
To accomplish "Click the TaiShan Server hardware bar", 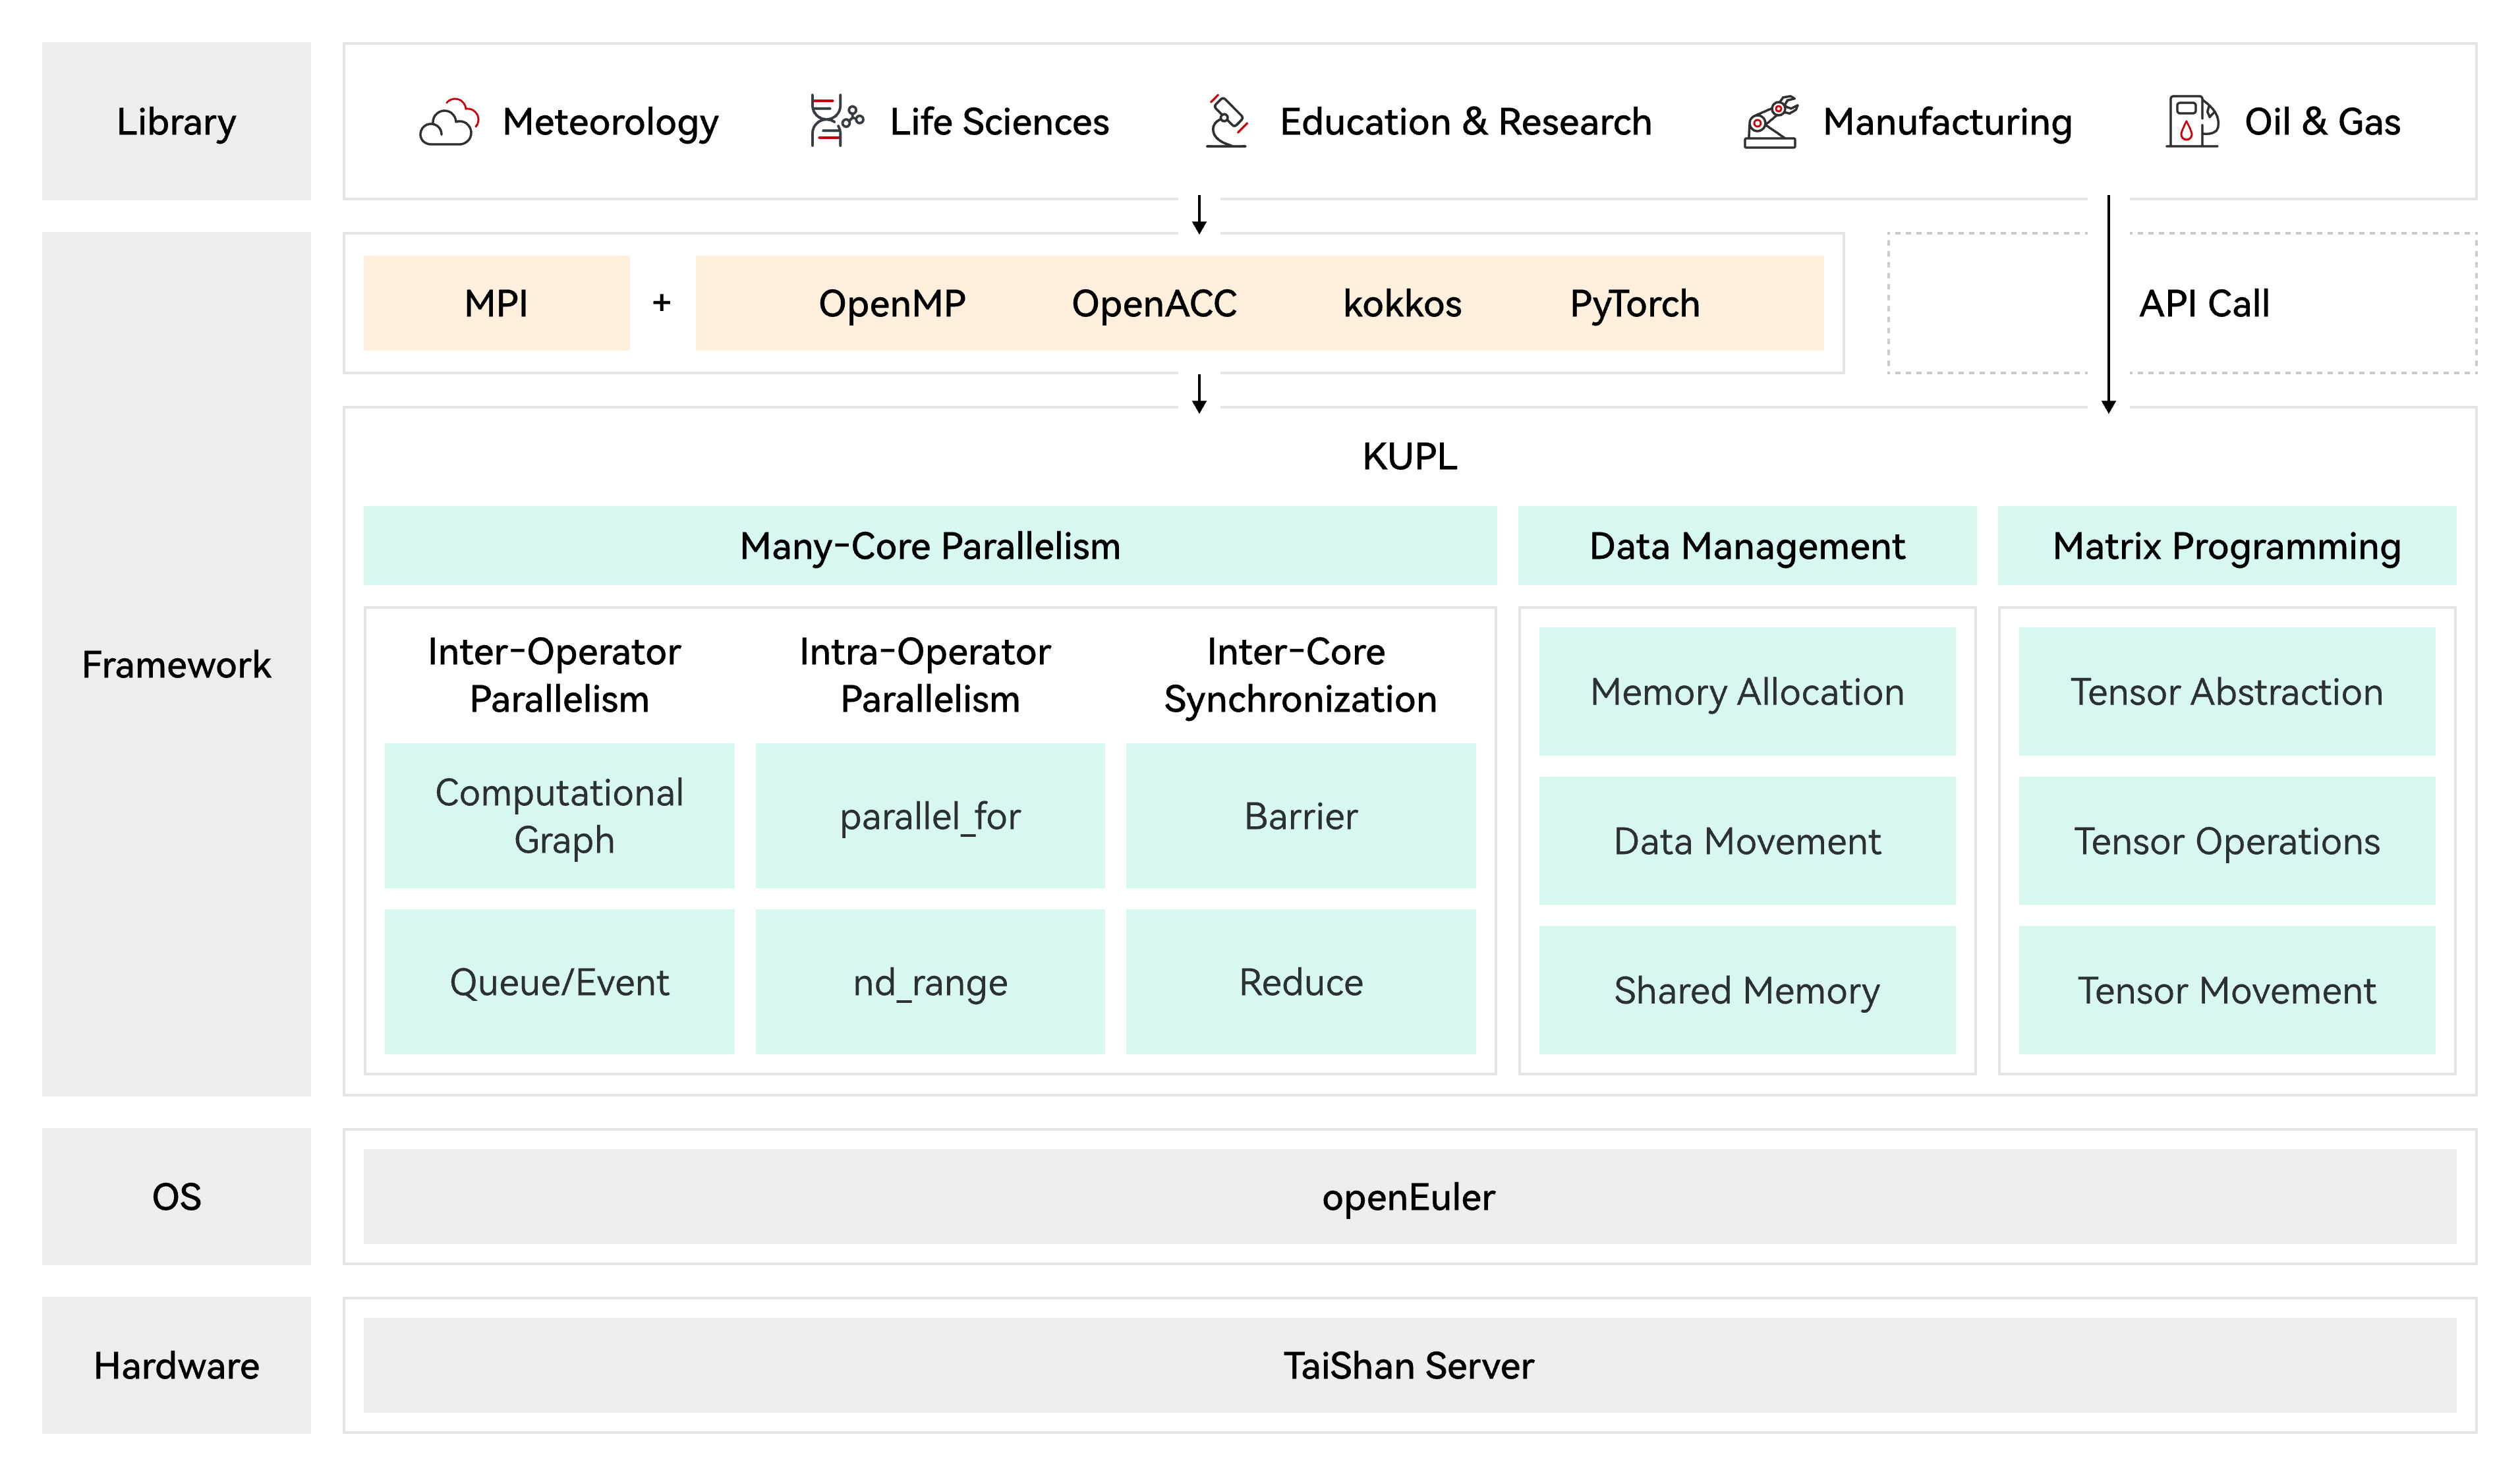I will pyautogui.click(x=1408, y=1365).
